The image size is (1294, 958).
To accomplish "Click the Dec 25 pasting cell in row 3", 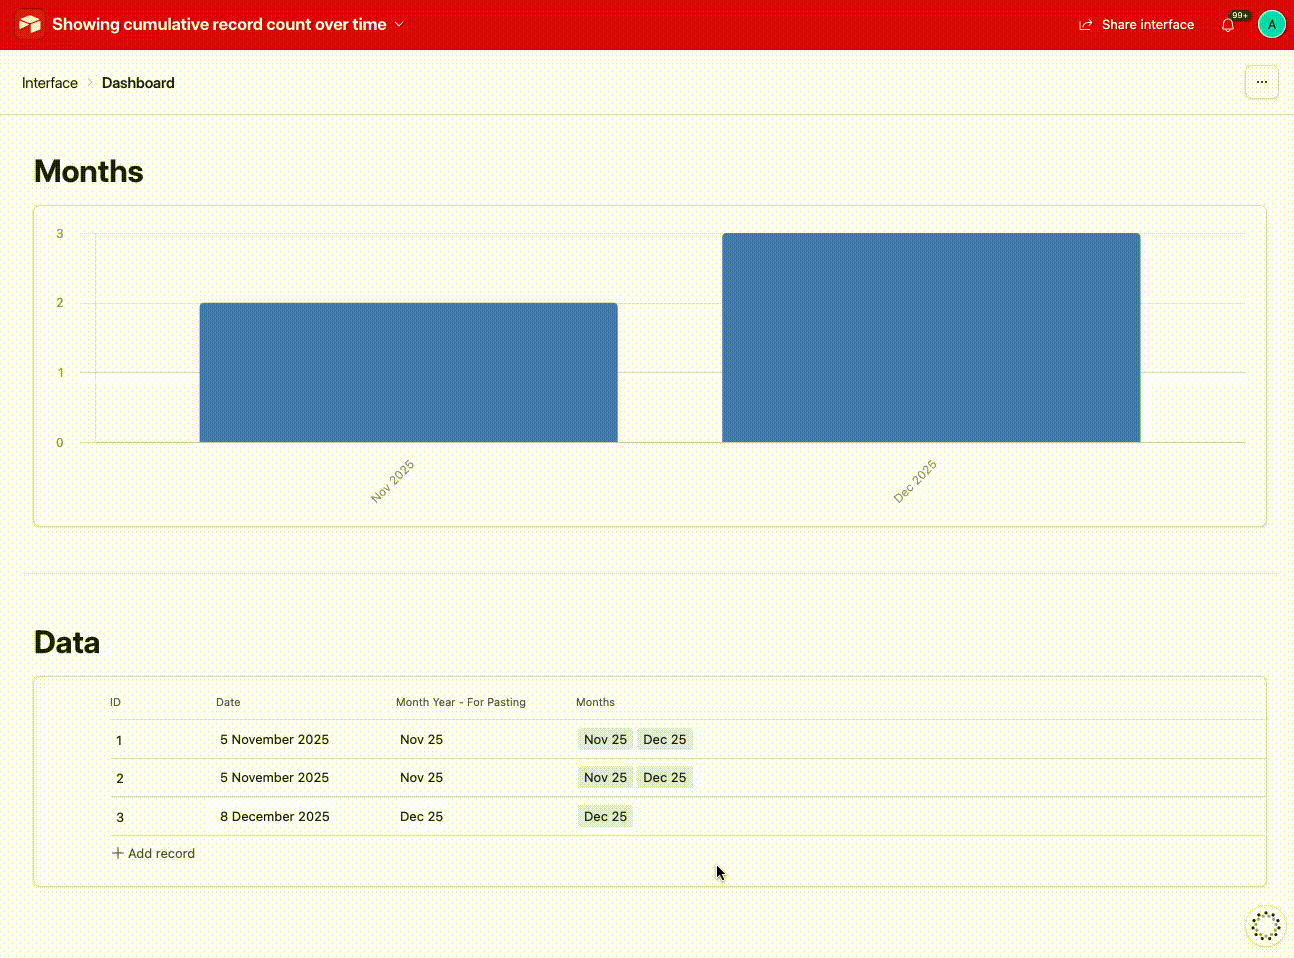I will (x=421, y=816).
